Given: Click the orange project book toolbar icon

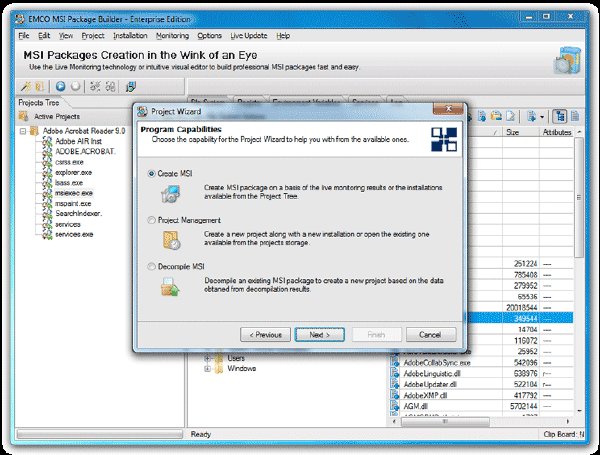Looking at the screenshot, I should 39,87.
